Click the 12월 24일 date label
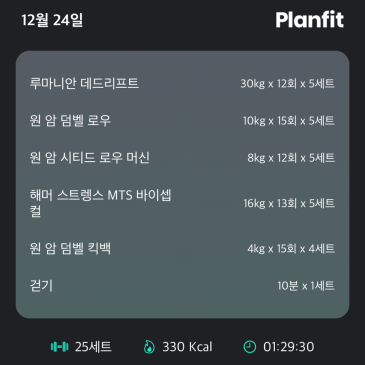The image size is (365, 365). [52, 20]
